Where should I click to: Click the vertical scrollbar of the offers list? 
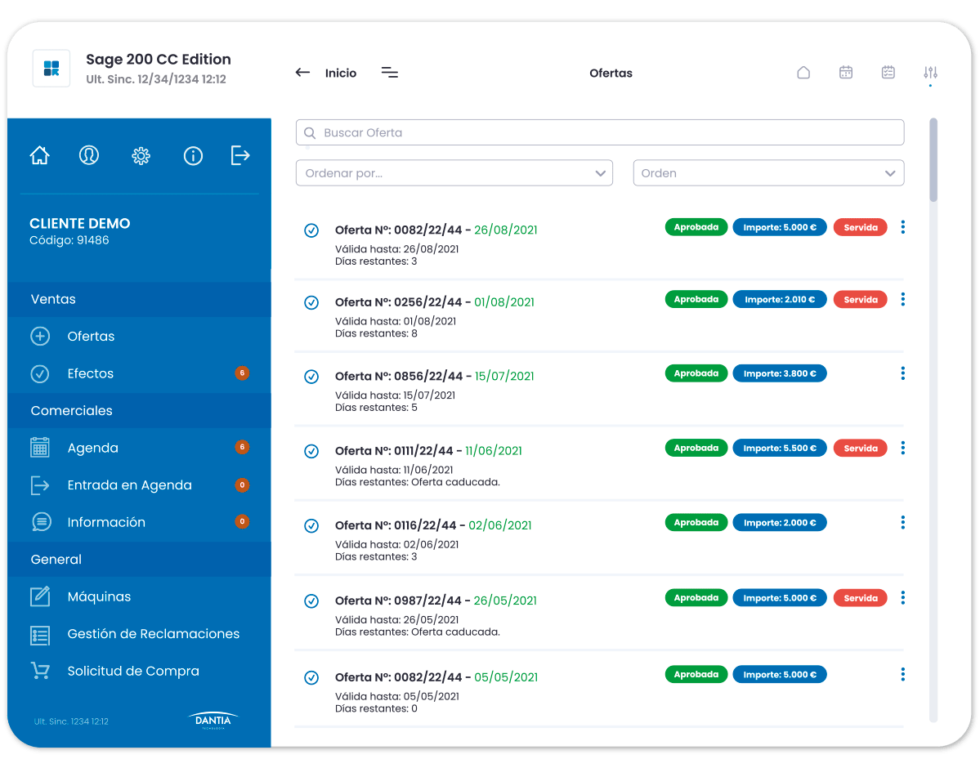pyautogui.click(x=933, y=160)
